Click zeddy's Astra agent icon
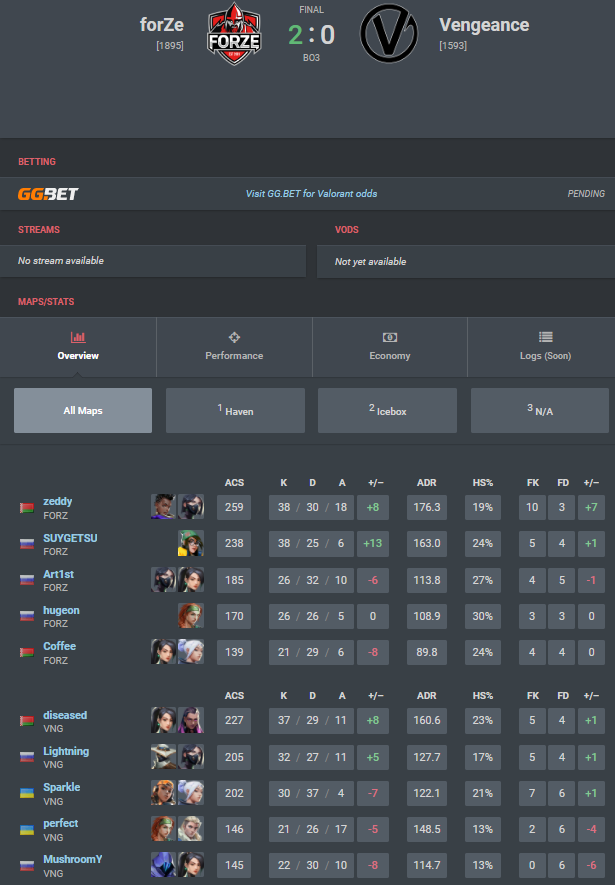Image resolution: width=615 pixels, height=885 pixels. point(164,507)
